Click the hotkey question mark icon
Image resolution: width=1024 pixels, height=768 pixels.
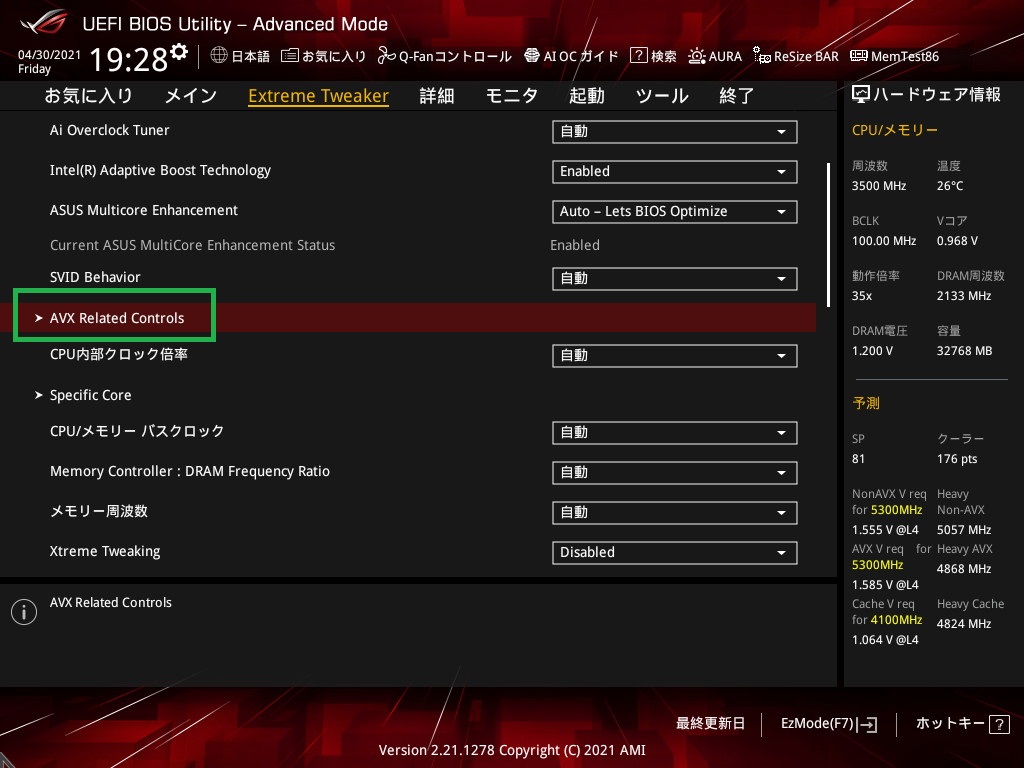[x=999, y=724]
